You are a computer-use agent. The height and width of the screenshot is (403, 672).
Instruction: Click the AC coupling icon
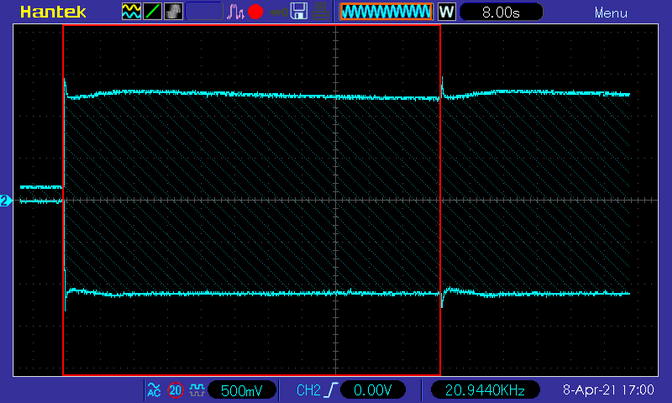(154, 390)
